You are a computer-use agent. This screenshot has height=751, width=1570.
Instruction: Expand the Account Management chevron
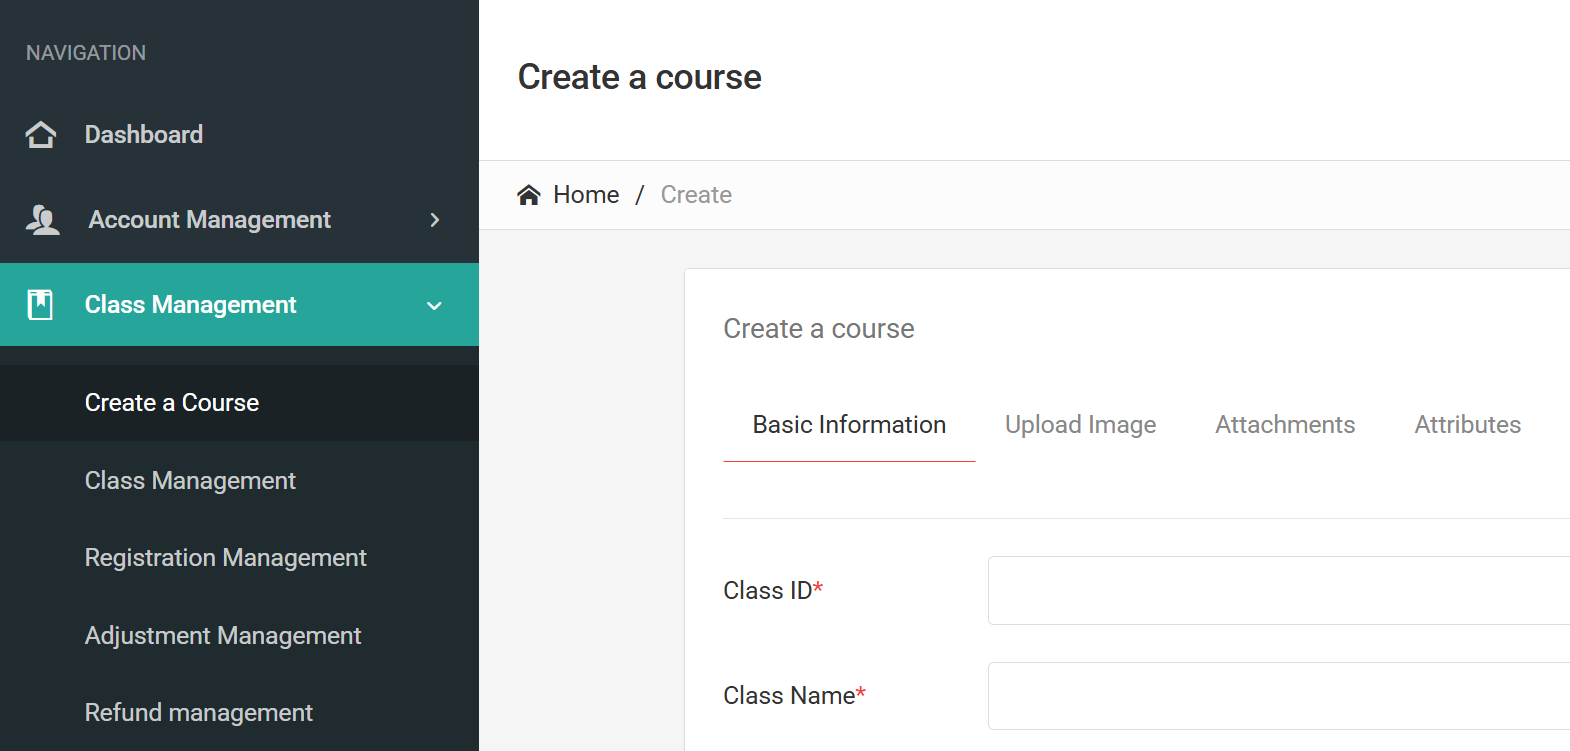click(x=434, y=220)
